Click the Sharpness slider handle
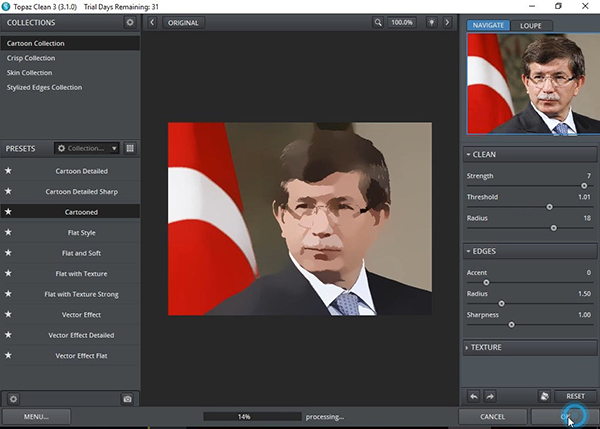The height and width of the screenshot is (429, 600). 511,325
